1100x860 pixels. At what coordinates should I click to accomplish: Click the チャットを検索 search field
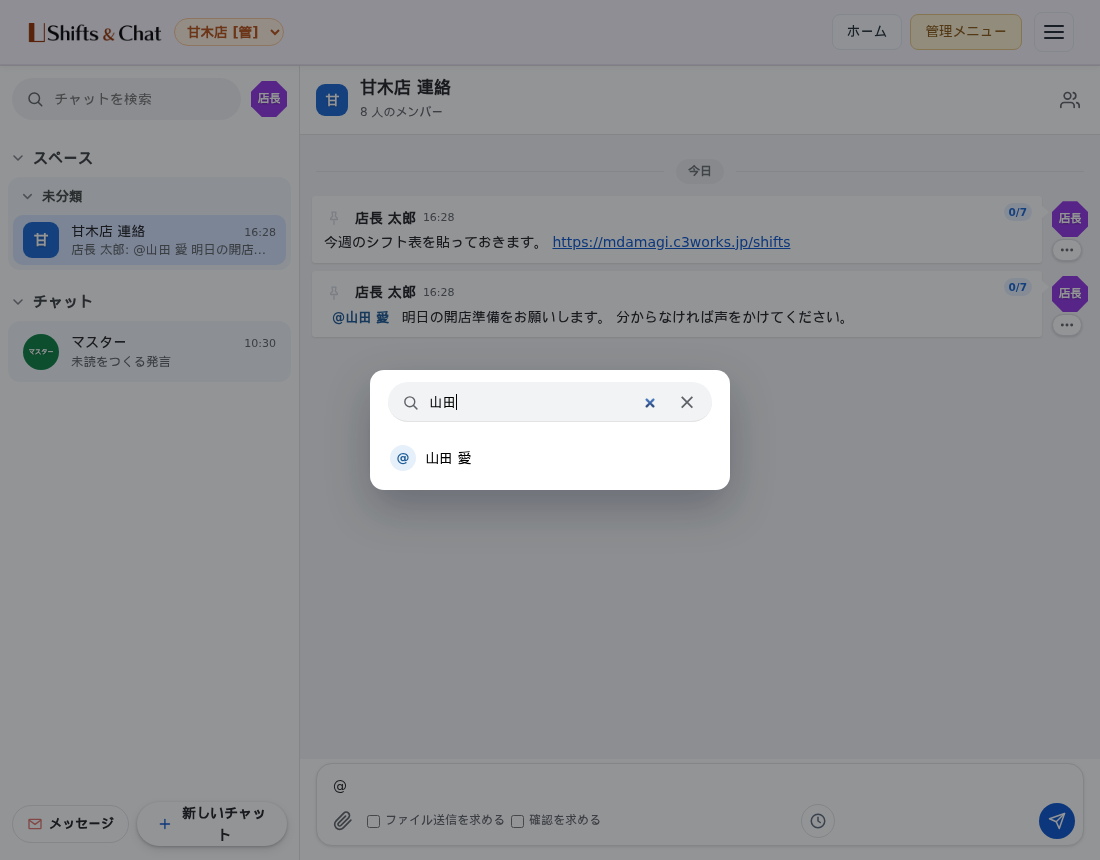click(126, 99)
